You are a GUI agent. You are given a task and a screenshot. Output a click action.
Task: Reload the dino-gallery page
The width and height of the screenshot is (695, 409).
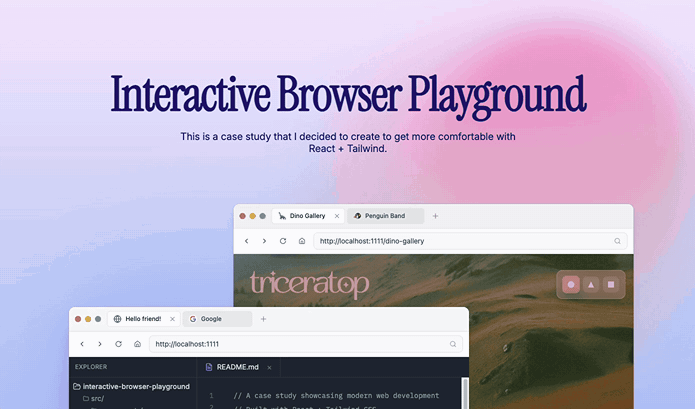[283, 241]
